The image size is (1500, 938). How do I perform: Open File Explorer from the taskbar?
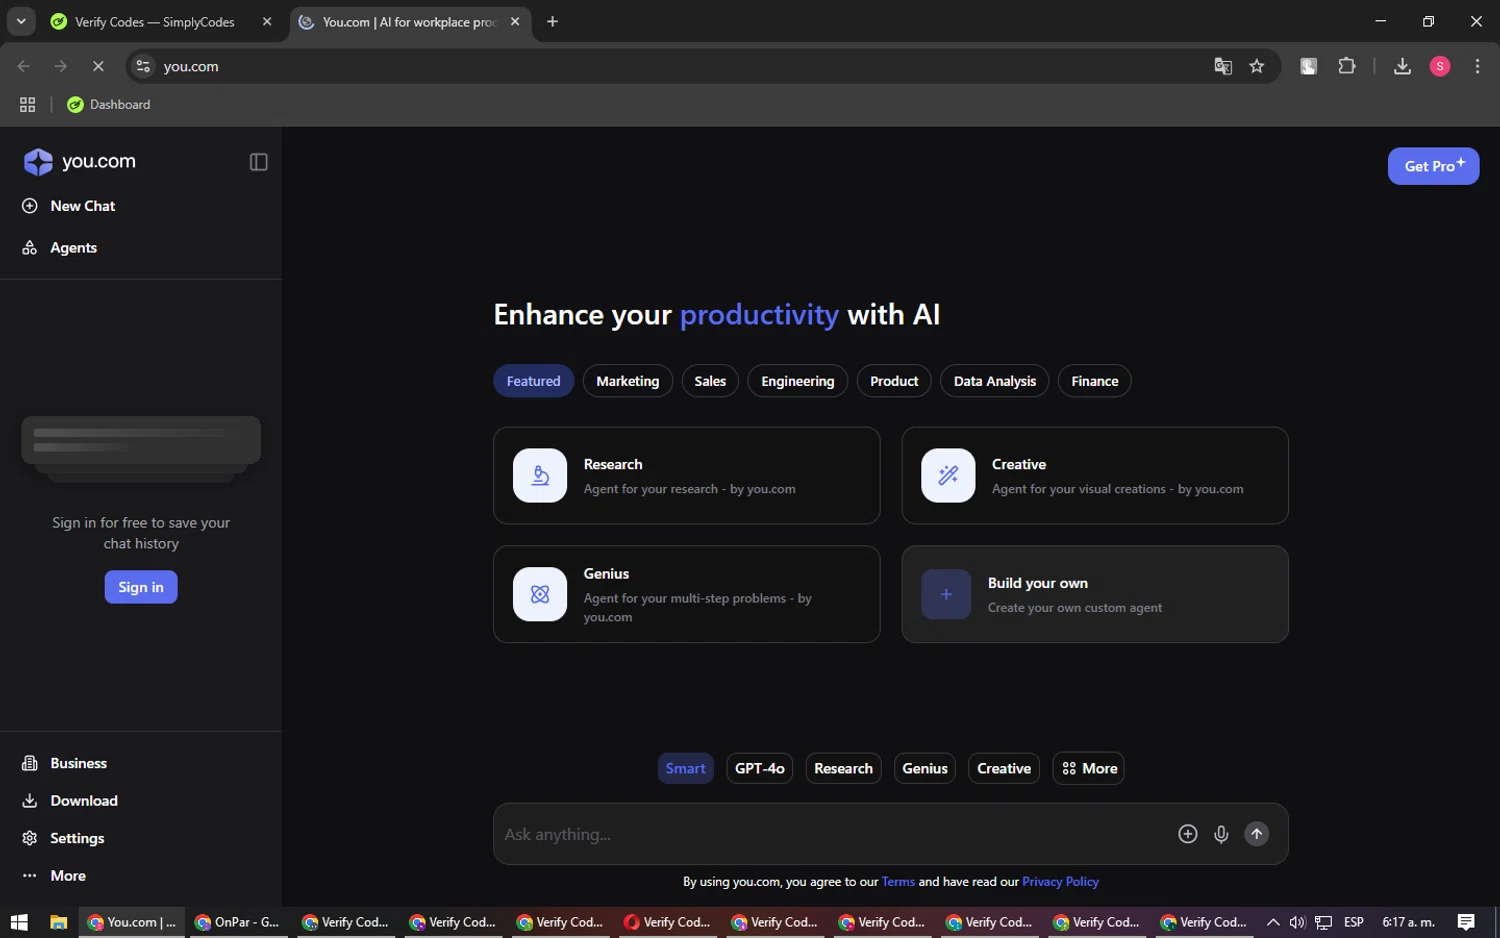pos(58,922)
